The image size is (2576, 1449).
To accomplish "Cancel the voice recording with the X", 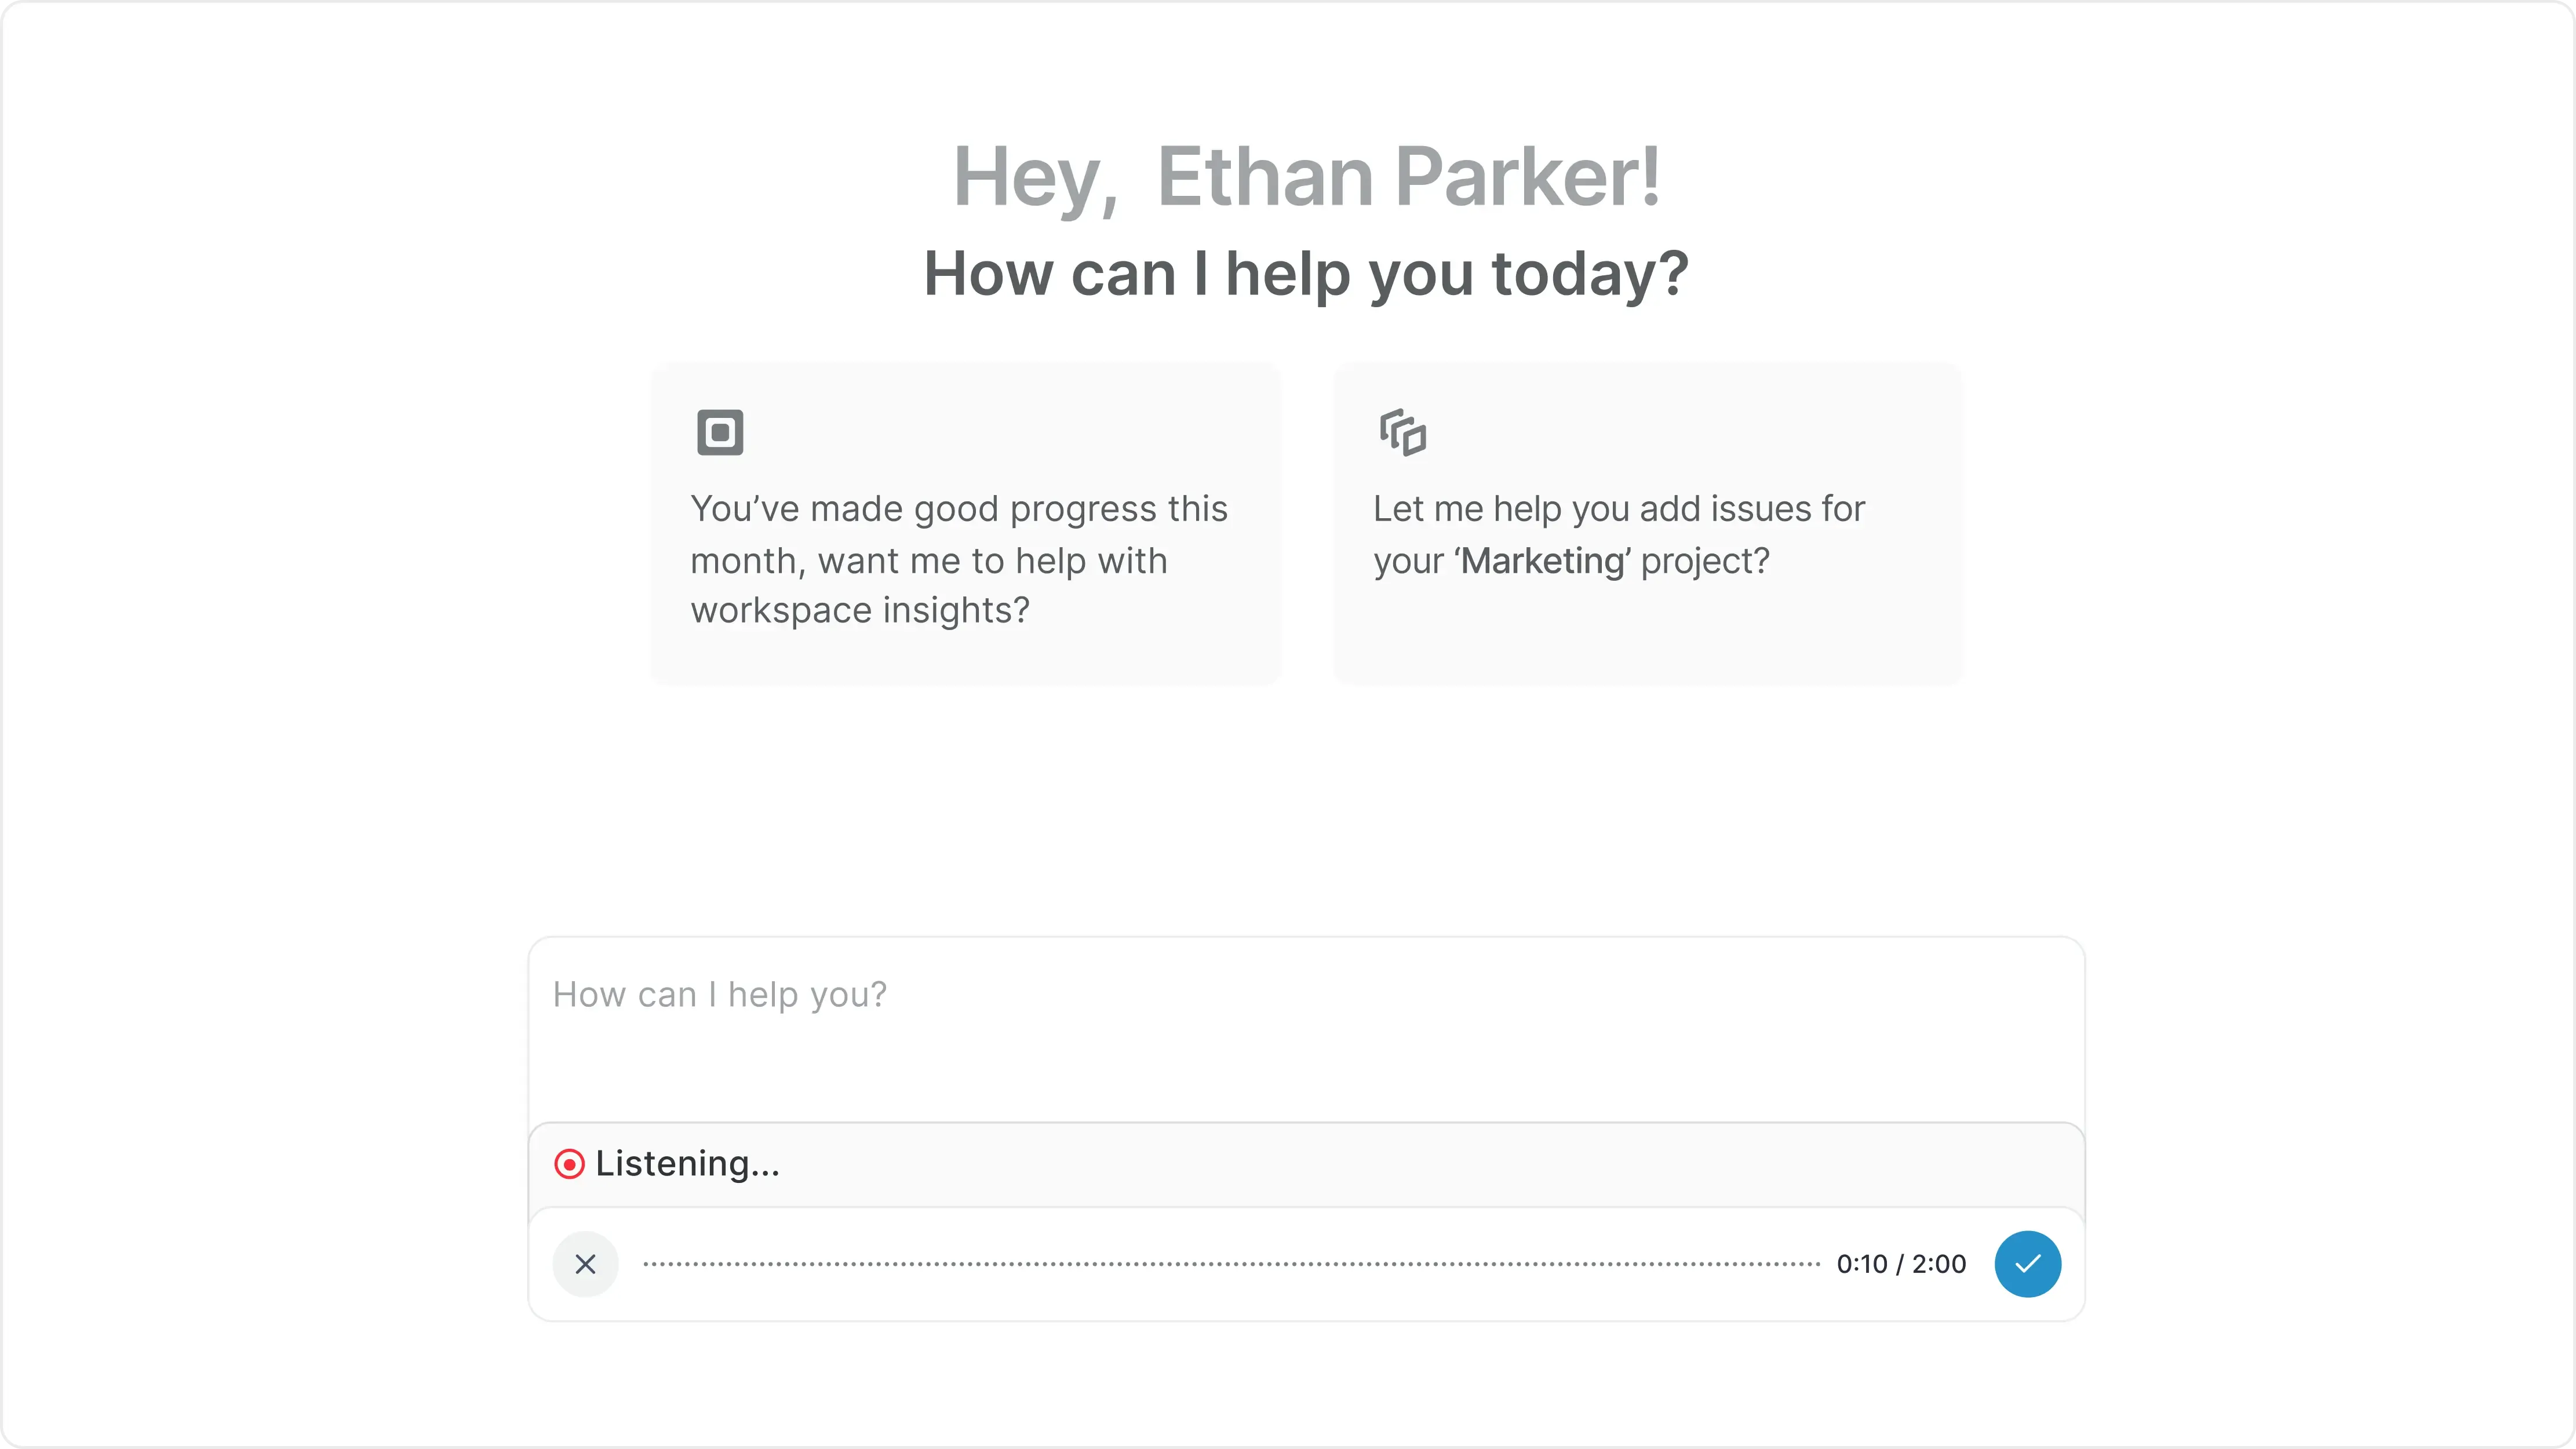I will coord(586,1264).
